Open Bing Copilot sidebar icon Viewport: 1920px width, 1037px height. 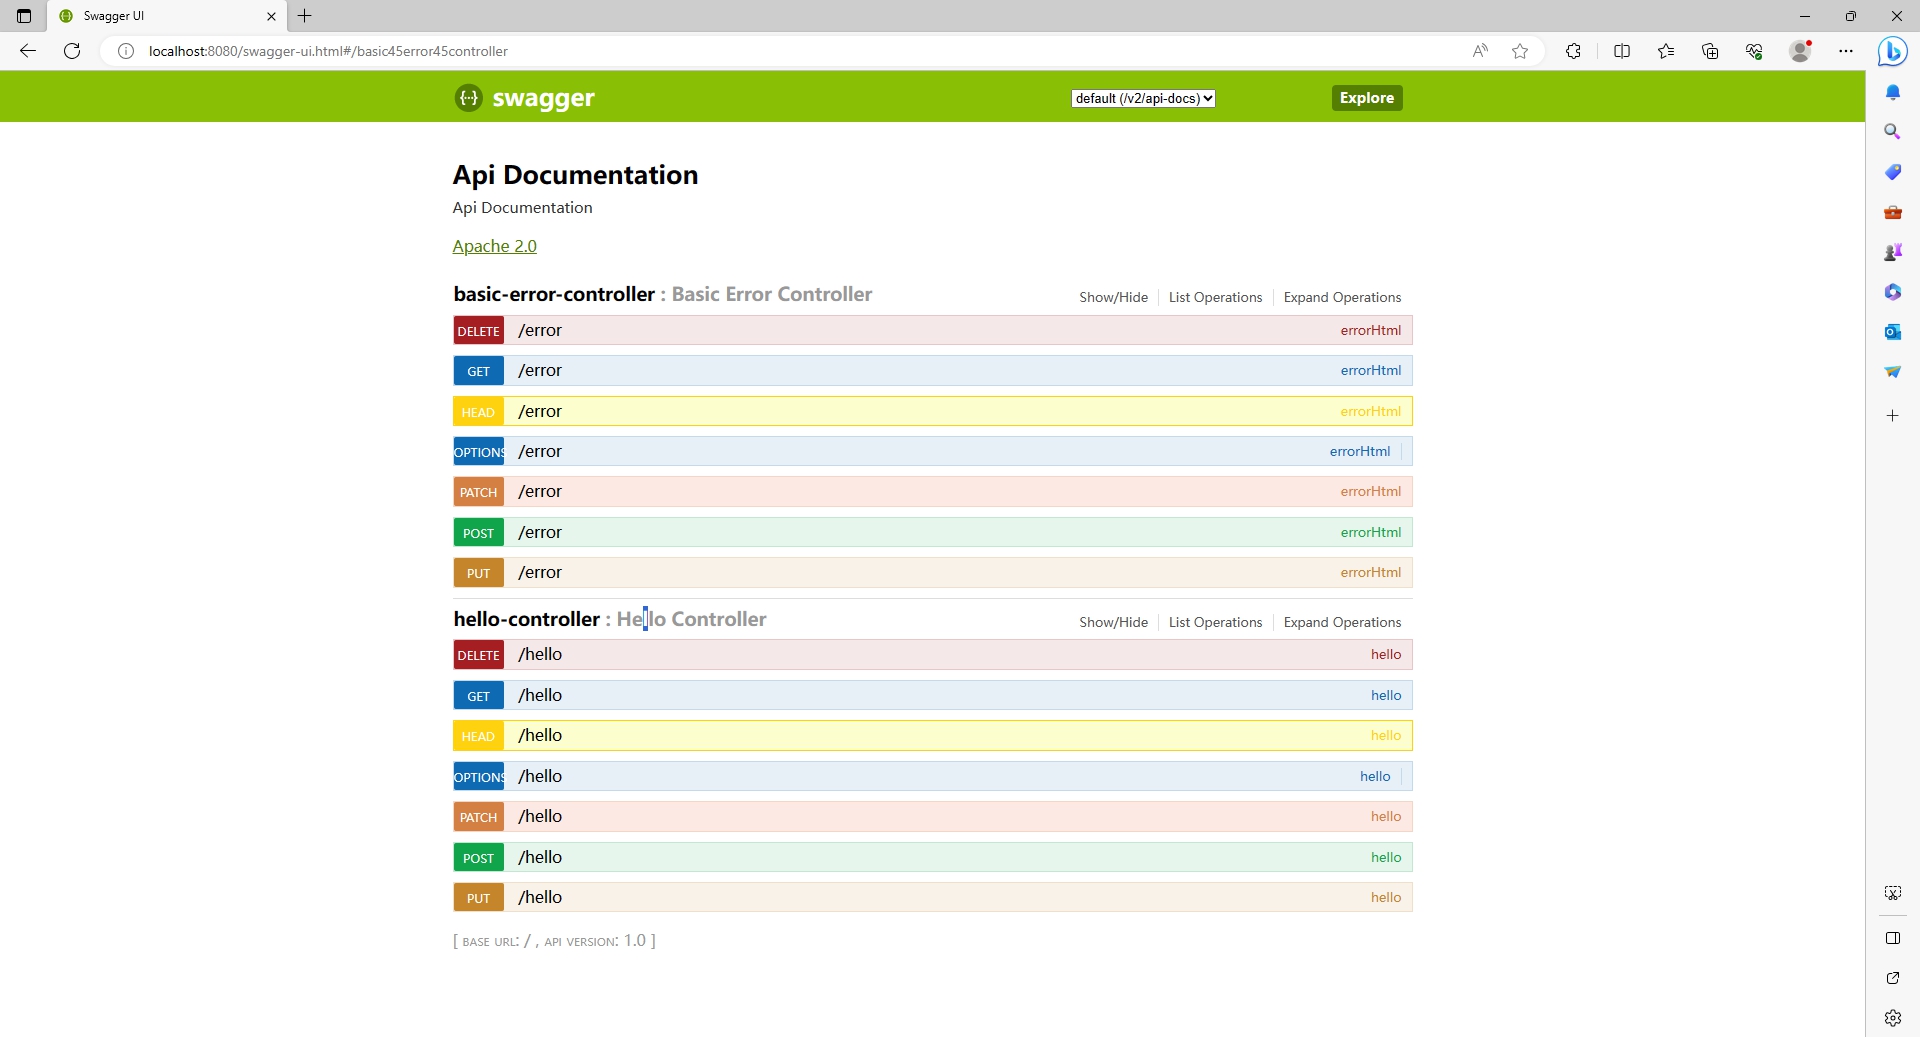pos(1892,51)
